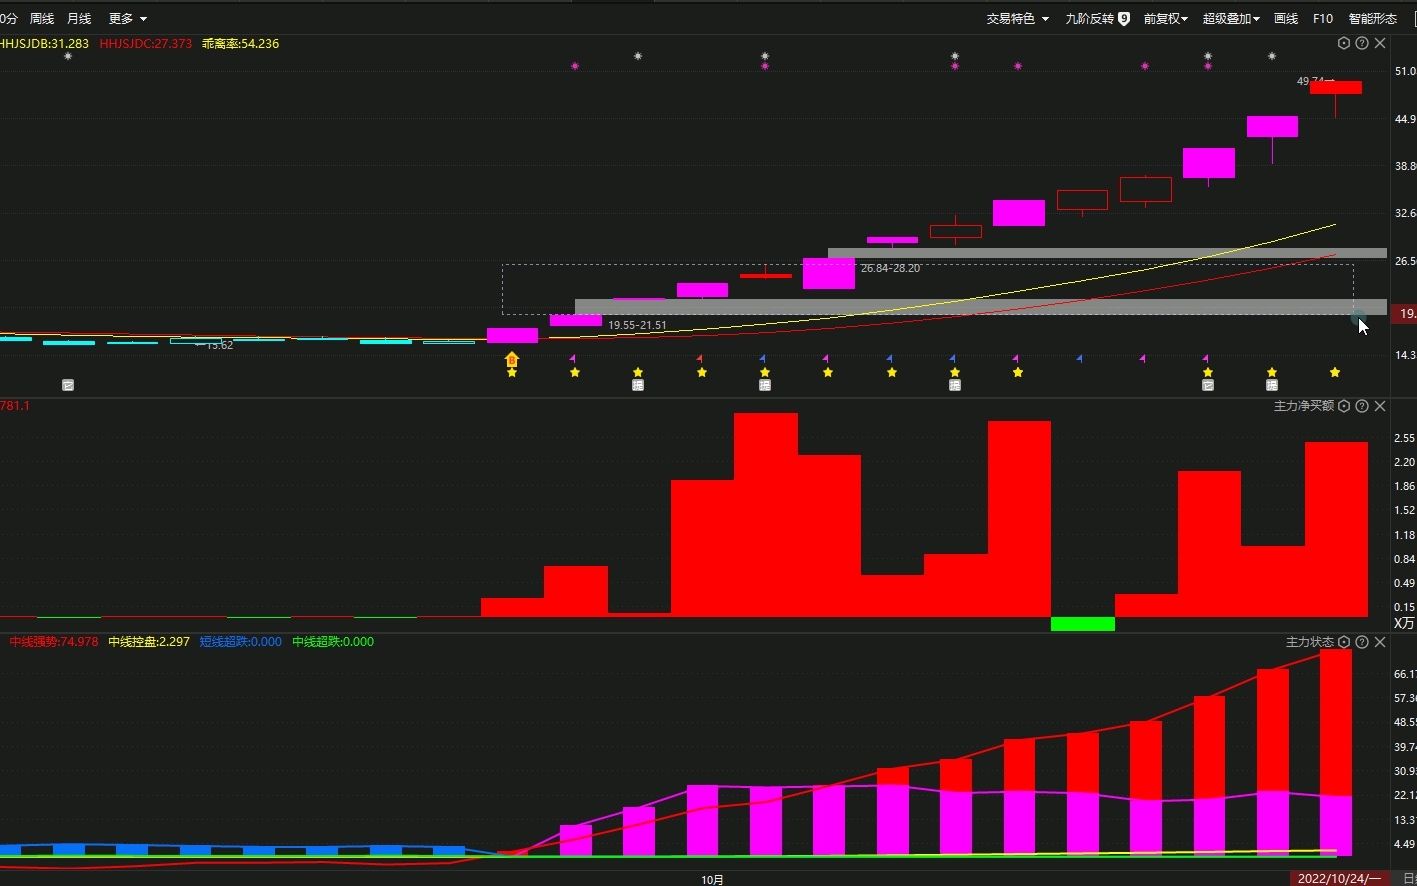
Task: Open the leftmost document marker under cyan candles
Action: 68,385
